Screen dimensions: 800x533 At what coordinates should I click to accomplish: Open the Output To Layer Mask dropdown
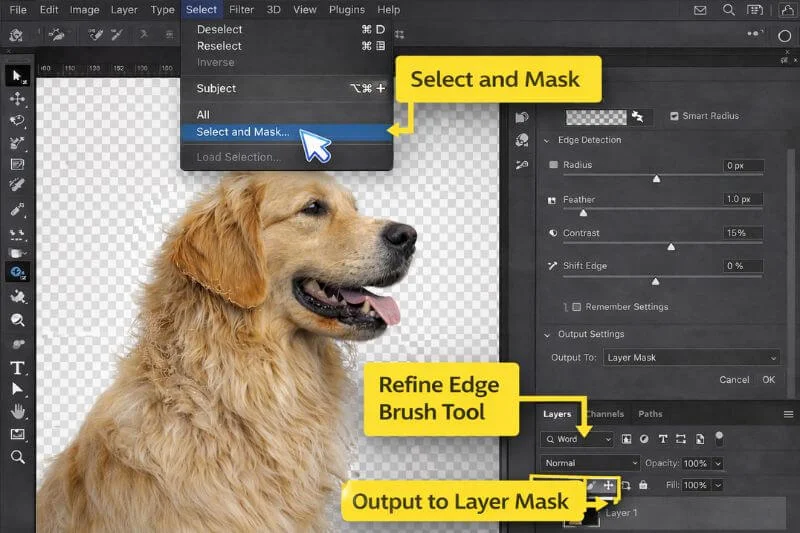691,358
